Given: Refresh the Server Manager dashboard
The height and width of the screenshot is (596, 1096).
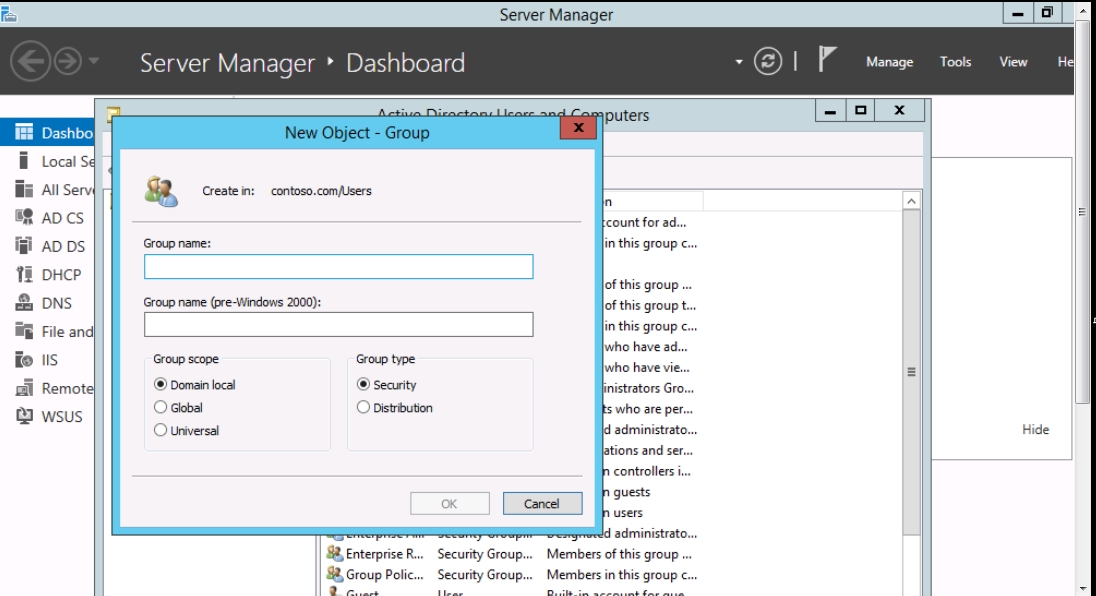Looking at the screenshot, I should [x=767, y=61].
